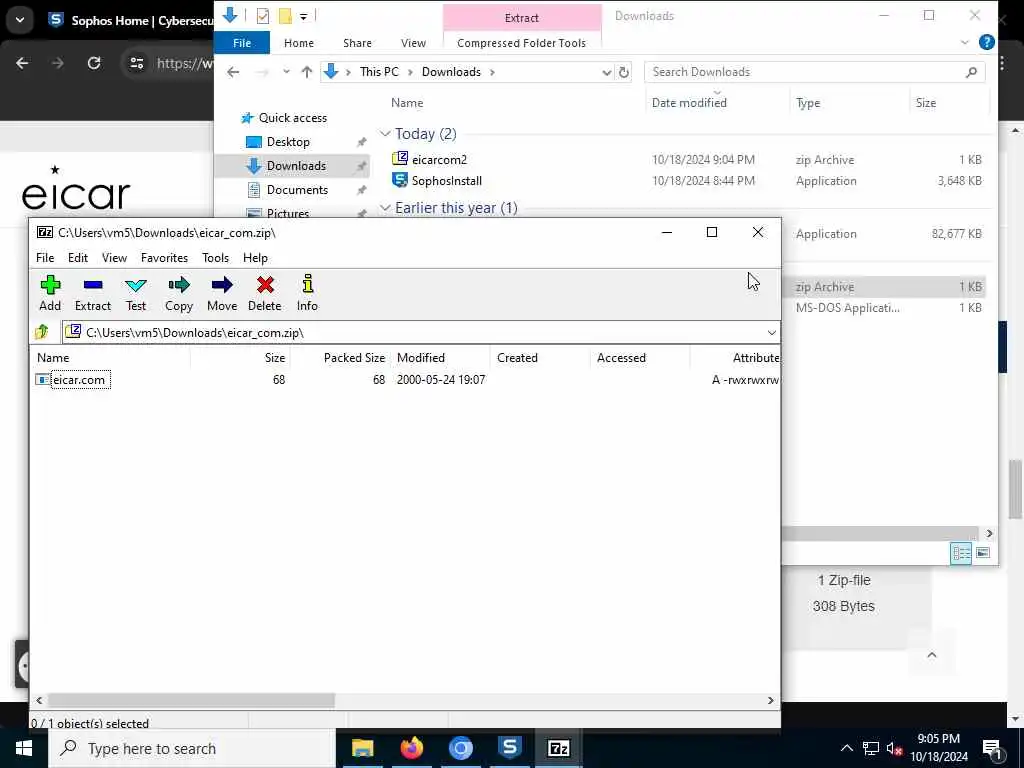Switch to the Explorer Share ribbon tab

[357, 43]
